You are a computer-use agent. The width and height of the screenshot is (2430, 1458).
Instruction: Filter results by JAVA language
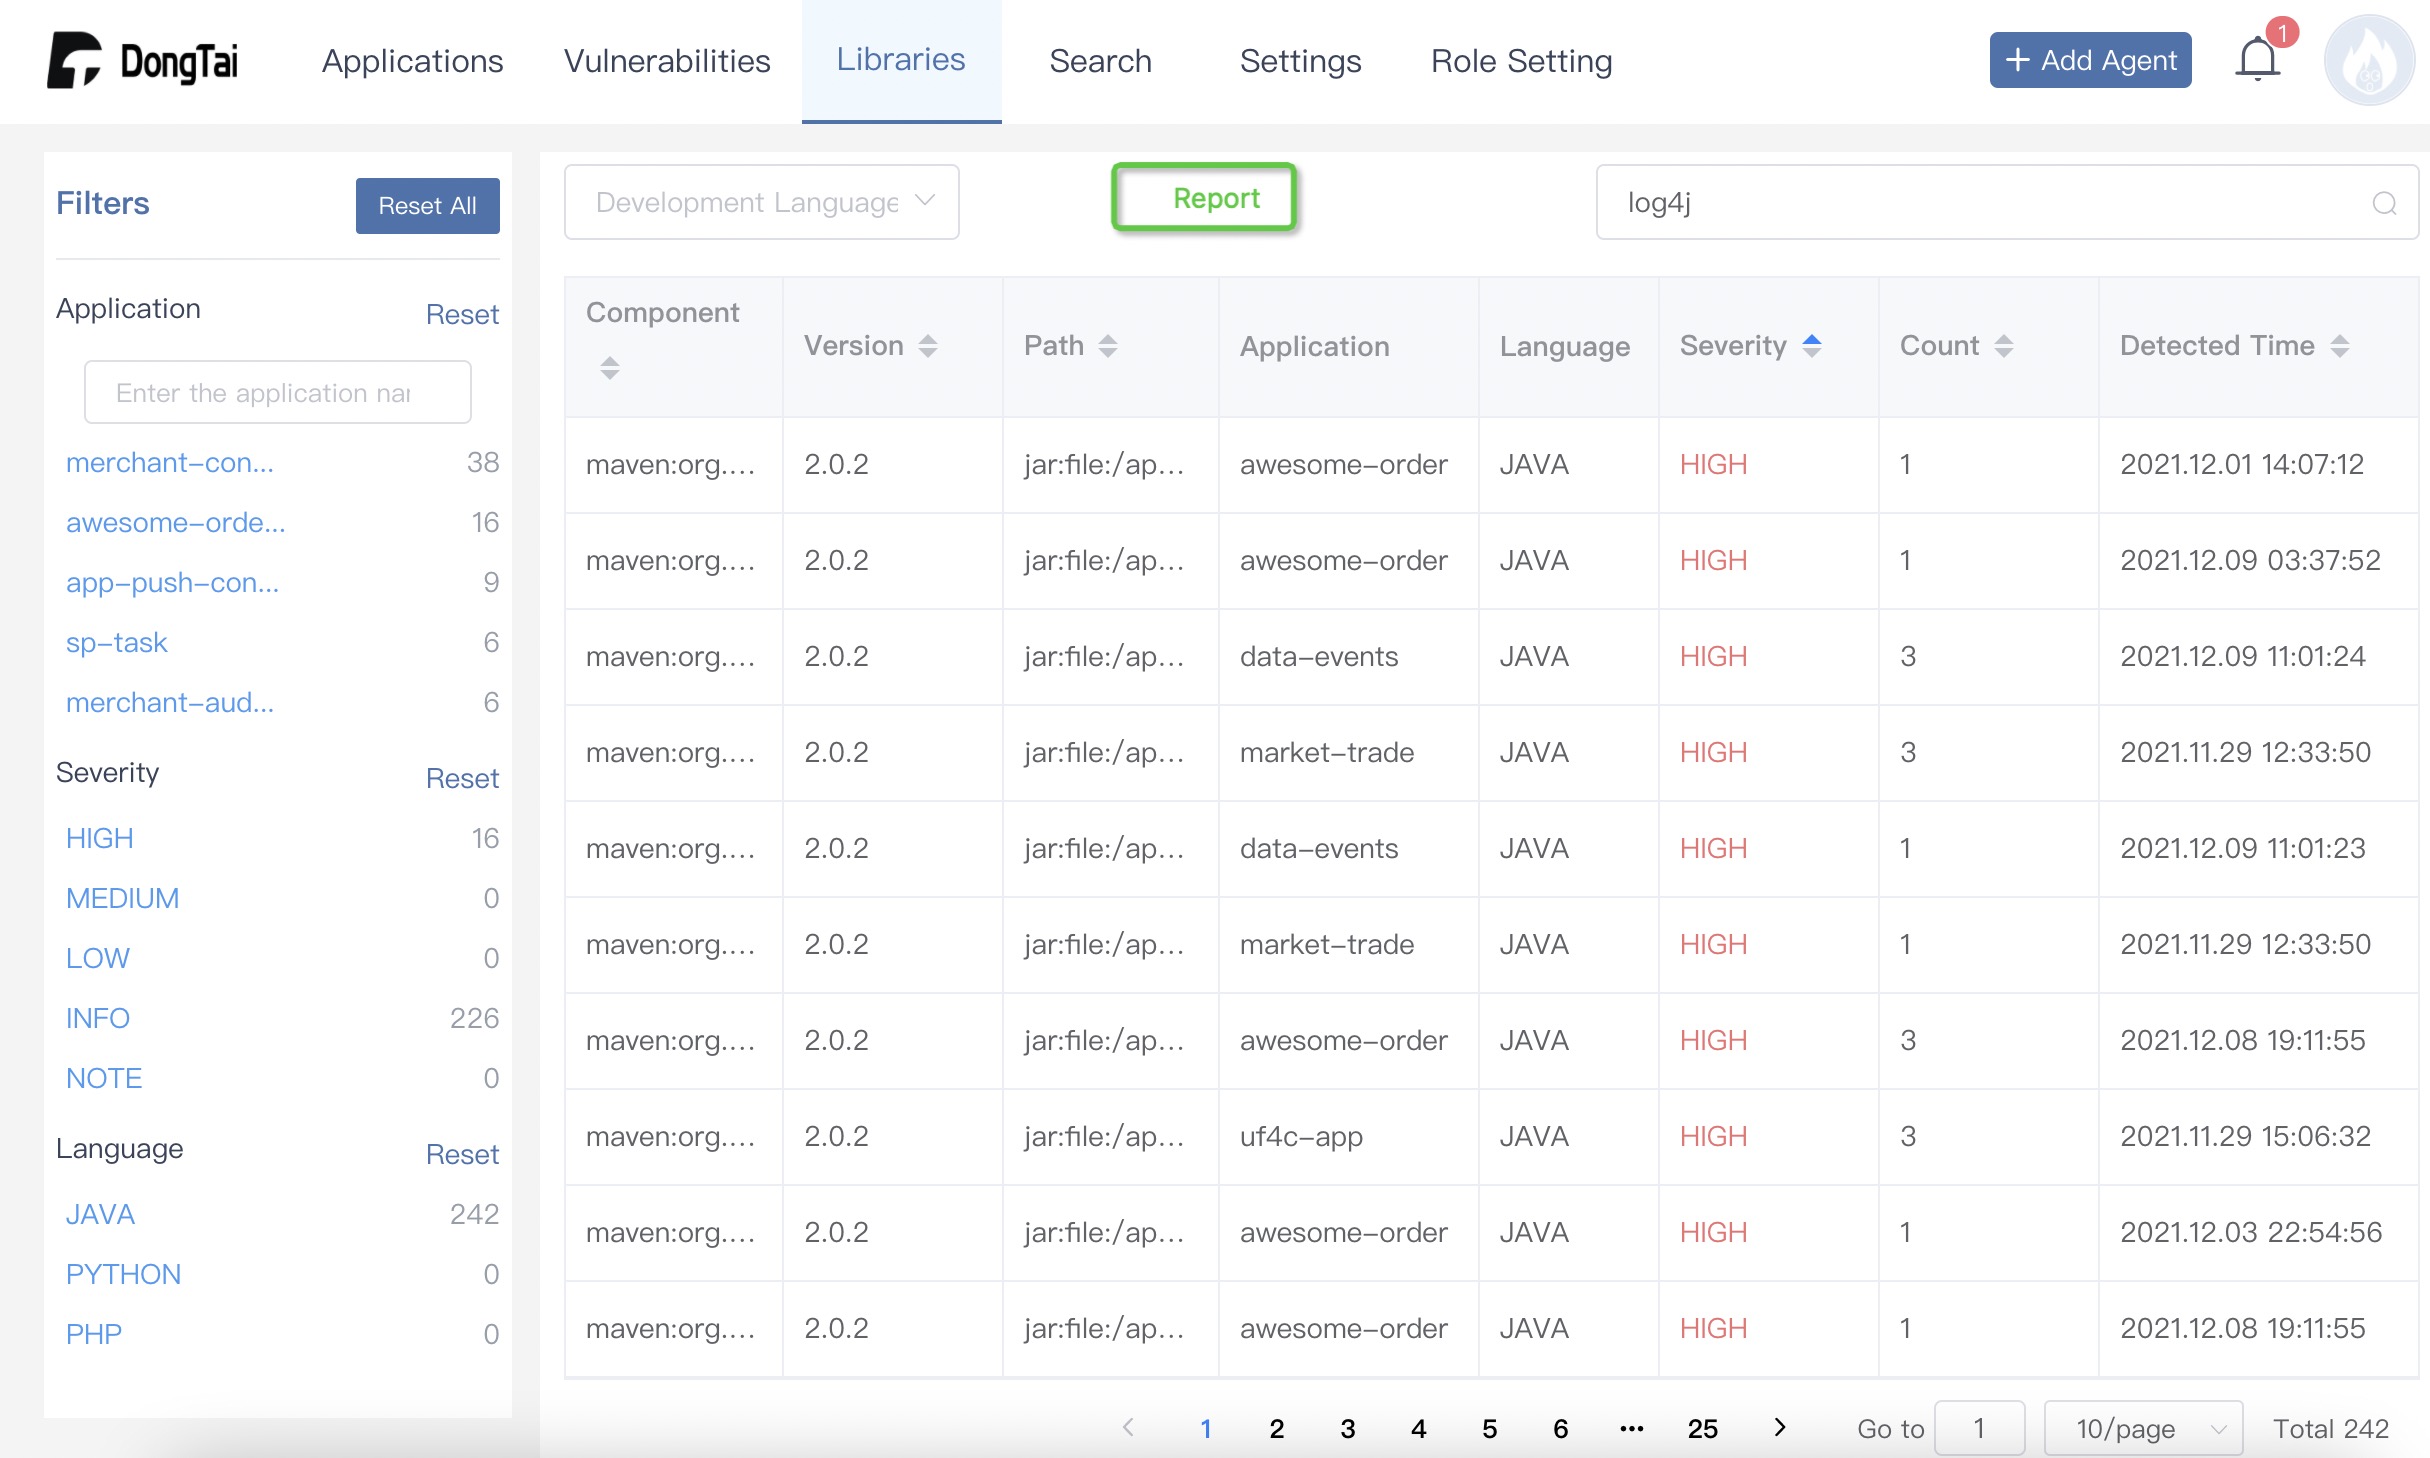point(100,1213)
